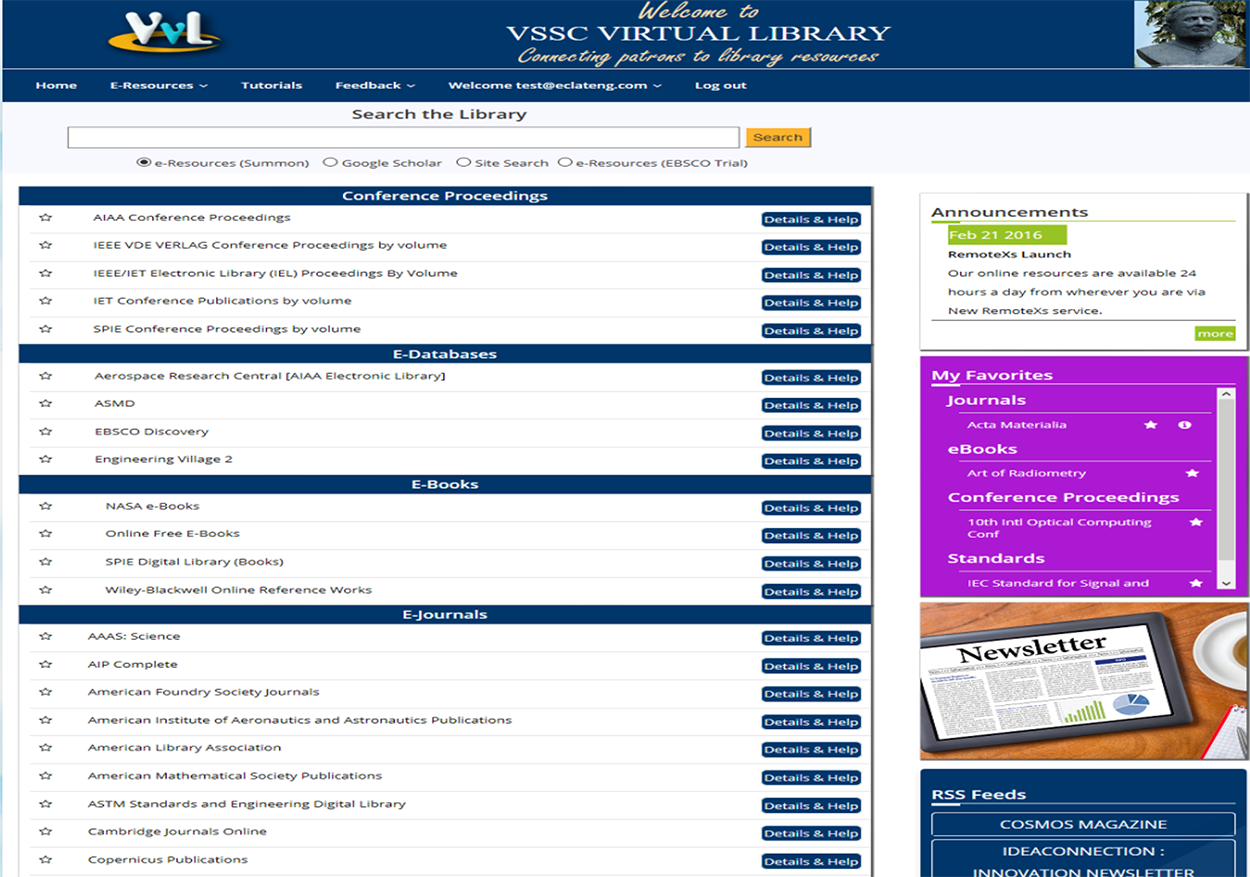The width and height of the screenshot is (1250, 877).
Task: Click the VvL library logo
Action: (164, 35)
